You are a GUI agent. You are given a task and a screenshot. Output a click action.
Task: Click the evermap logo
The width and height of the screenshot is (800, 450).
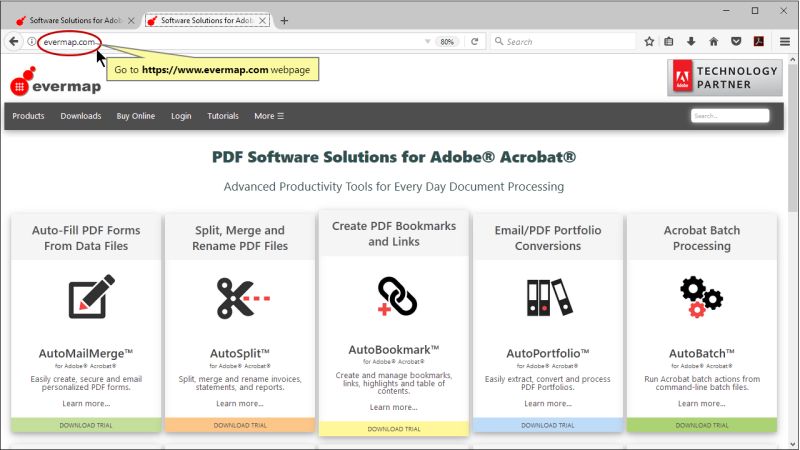[56, 82]
